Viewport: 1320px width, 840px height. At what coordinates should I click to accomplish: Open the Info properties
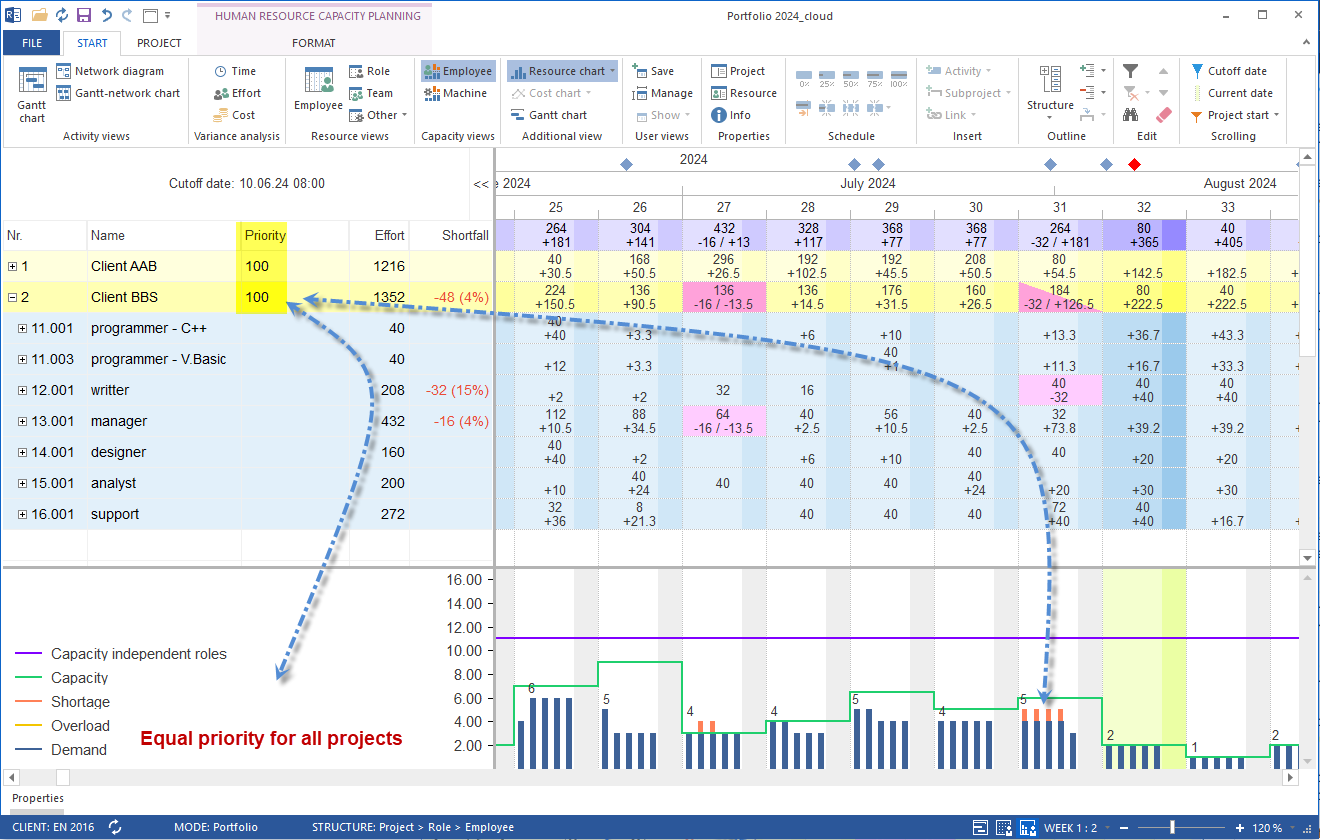point(731,115)
